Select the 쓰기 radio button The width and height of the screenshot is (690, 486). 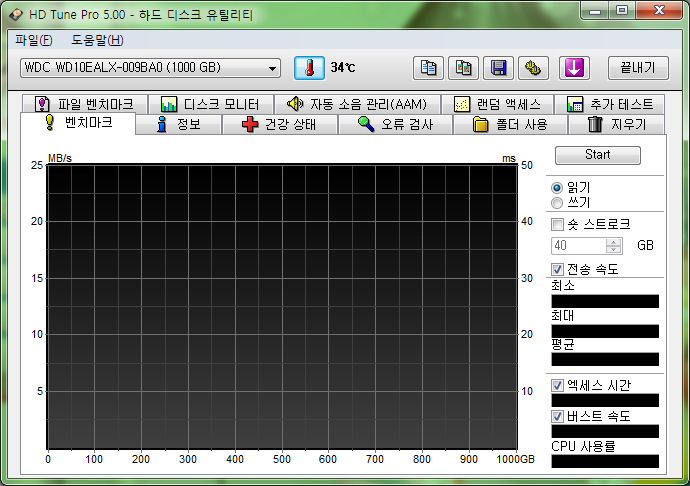(x=557, y=203)
